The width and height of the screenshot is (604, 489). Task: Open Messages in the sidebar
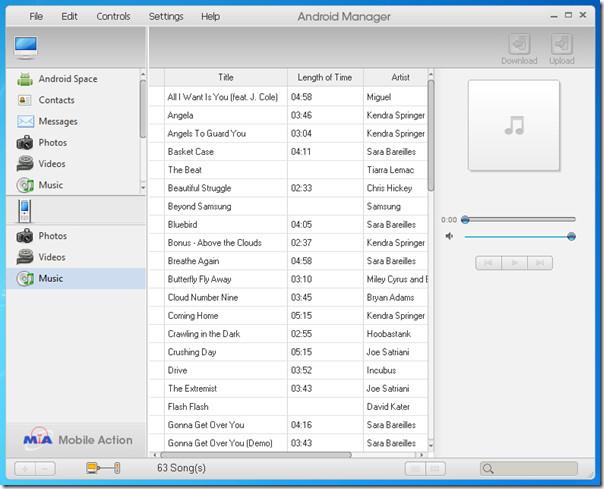(47, 121)
